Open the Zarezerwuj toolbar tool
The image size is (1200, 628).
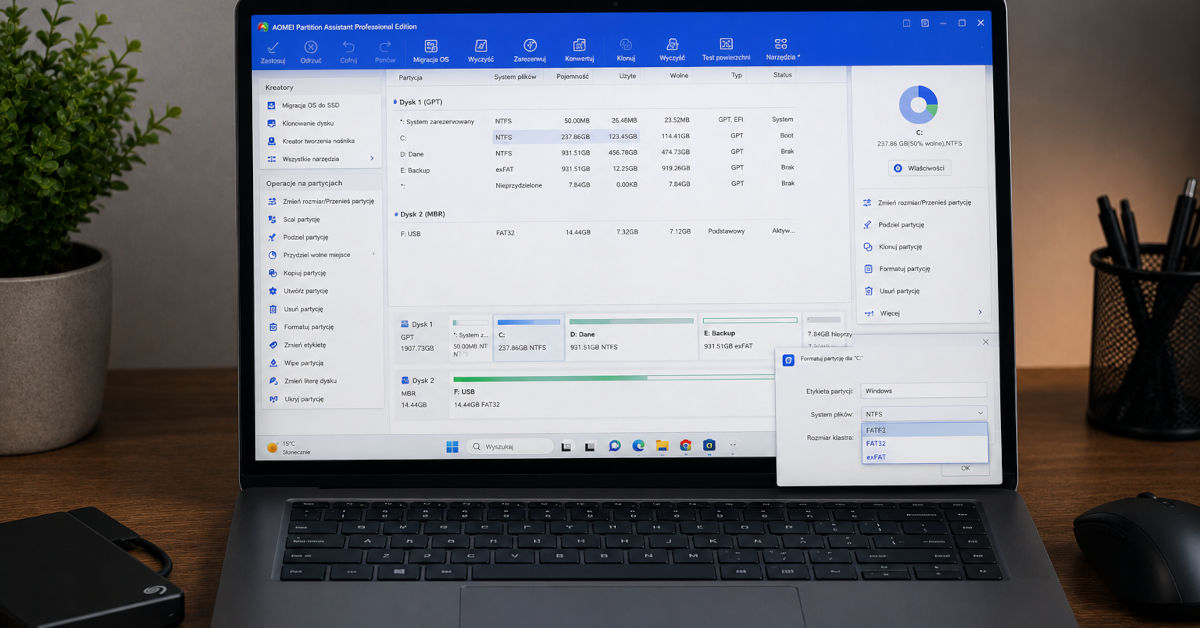click(530, 51)
